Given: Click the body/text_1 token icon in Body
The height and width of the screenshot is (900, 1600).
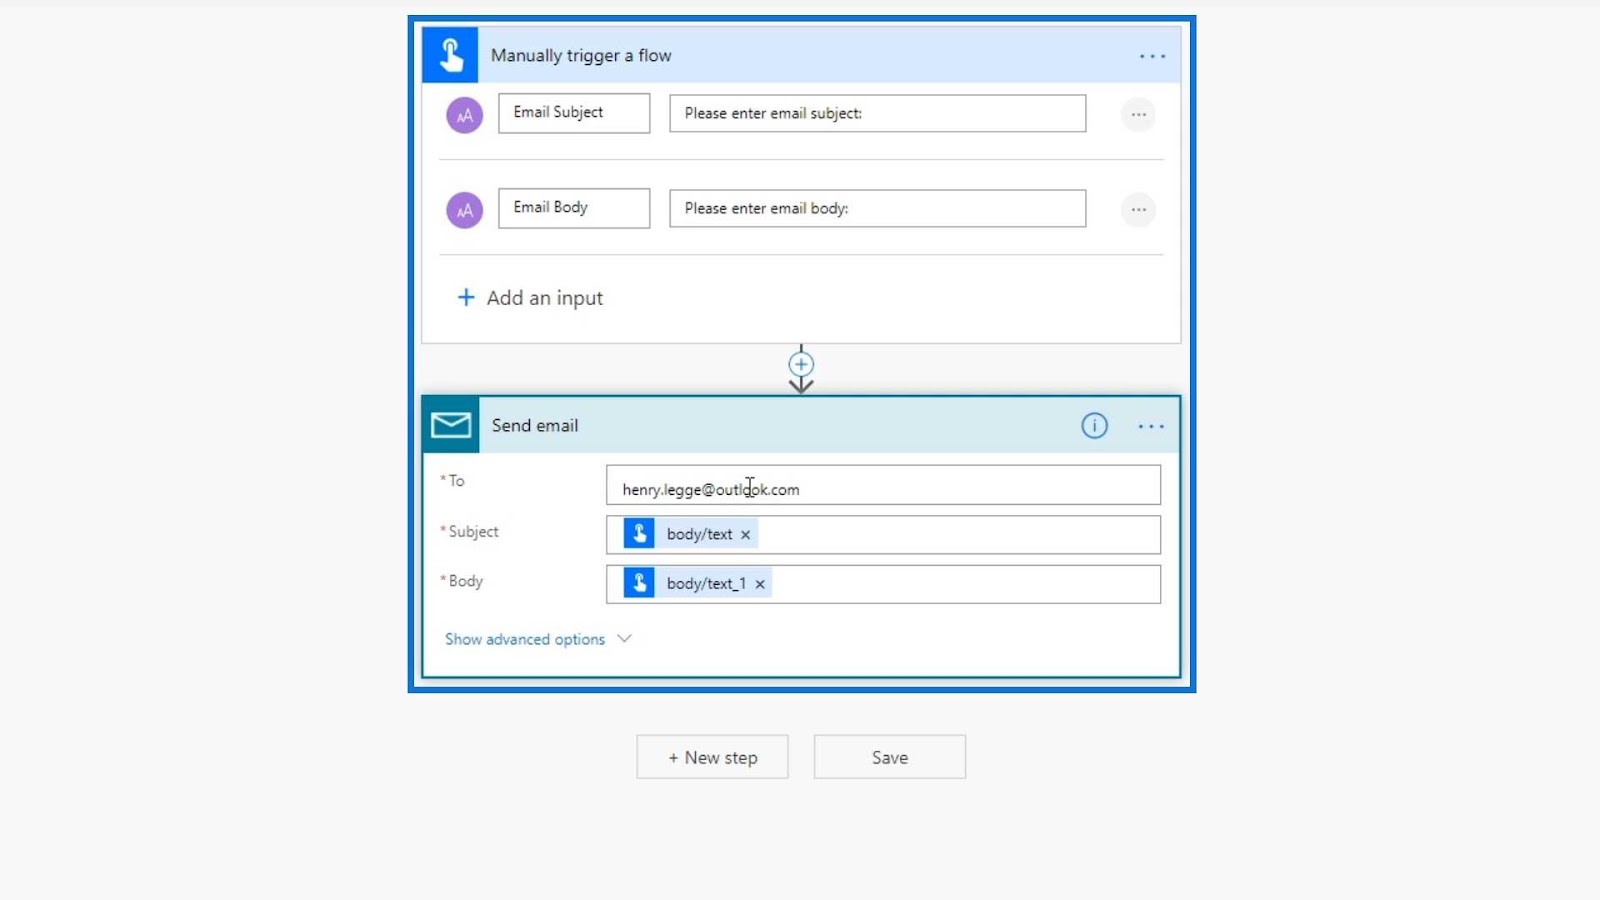Looking at the screenshot, I should pos(639,583).
